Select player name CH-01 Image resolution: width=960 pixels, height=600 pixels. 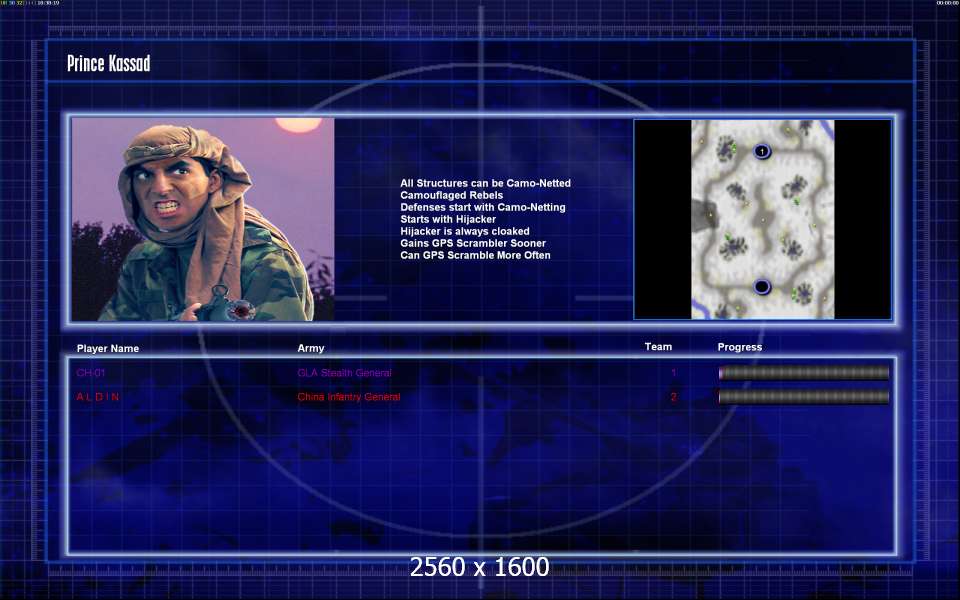coord(91,373)
